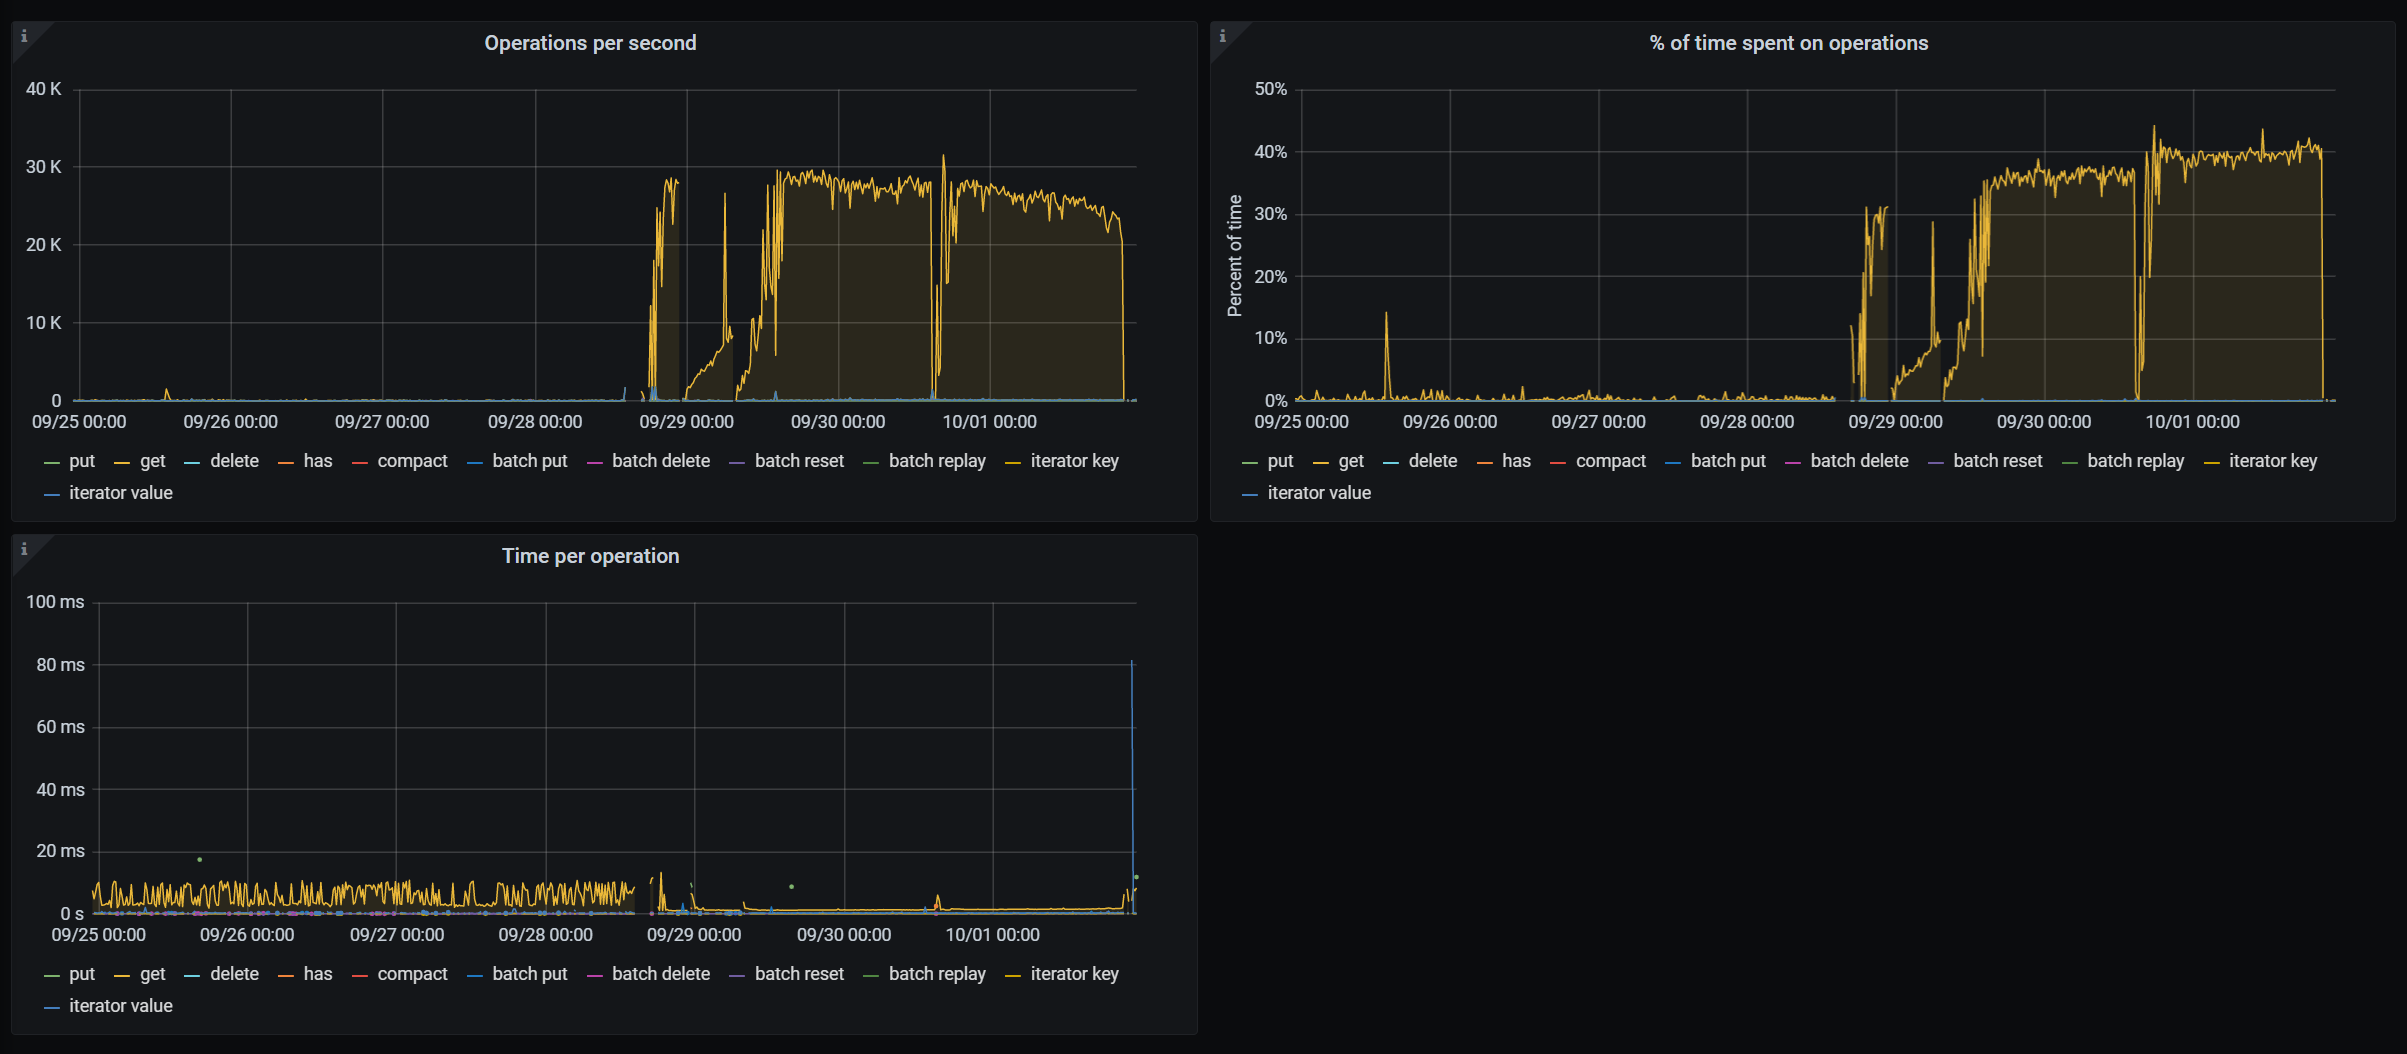
Task: Open the Operations per second panel title menu
Action: coord(590,42)
